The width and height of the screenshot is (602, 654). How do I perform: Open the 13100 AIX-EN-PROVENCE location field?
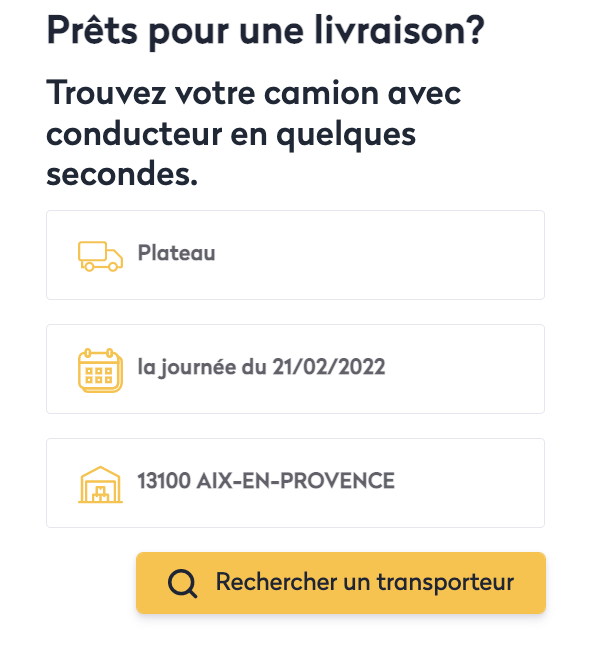[295, 483]
